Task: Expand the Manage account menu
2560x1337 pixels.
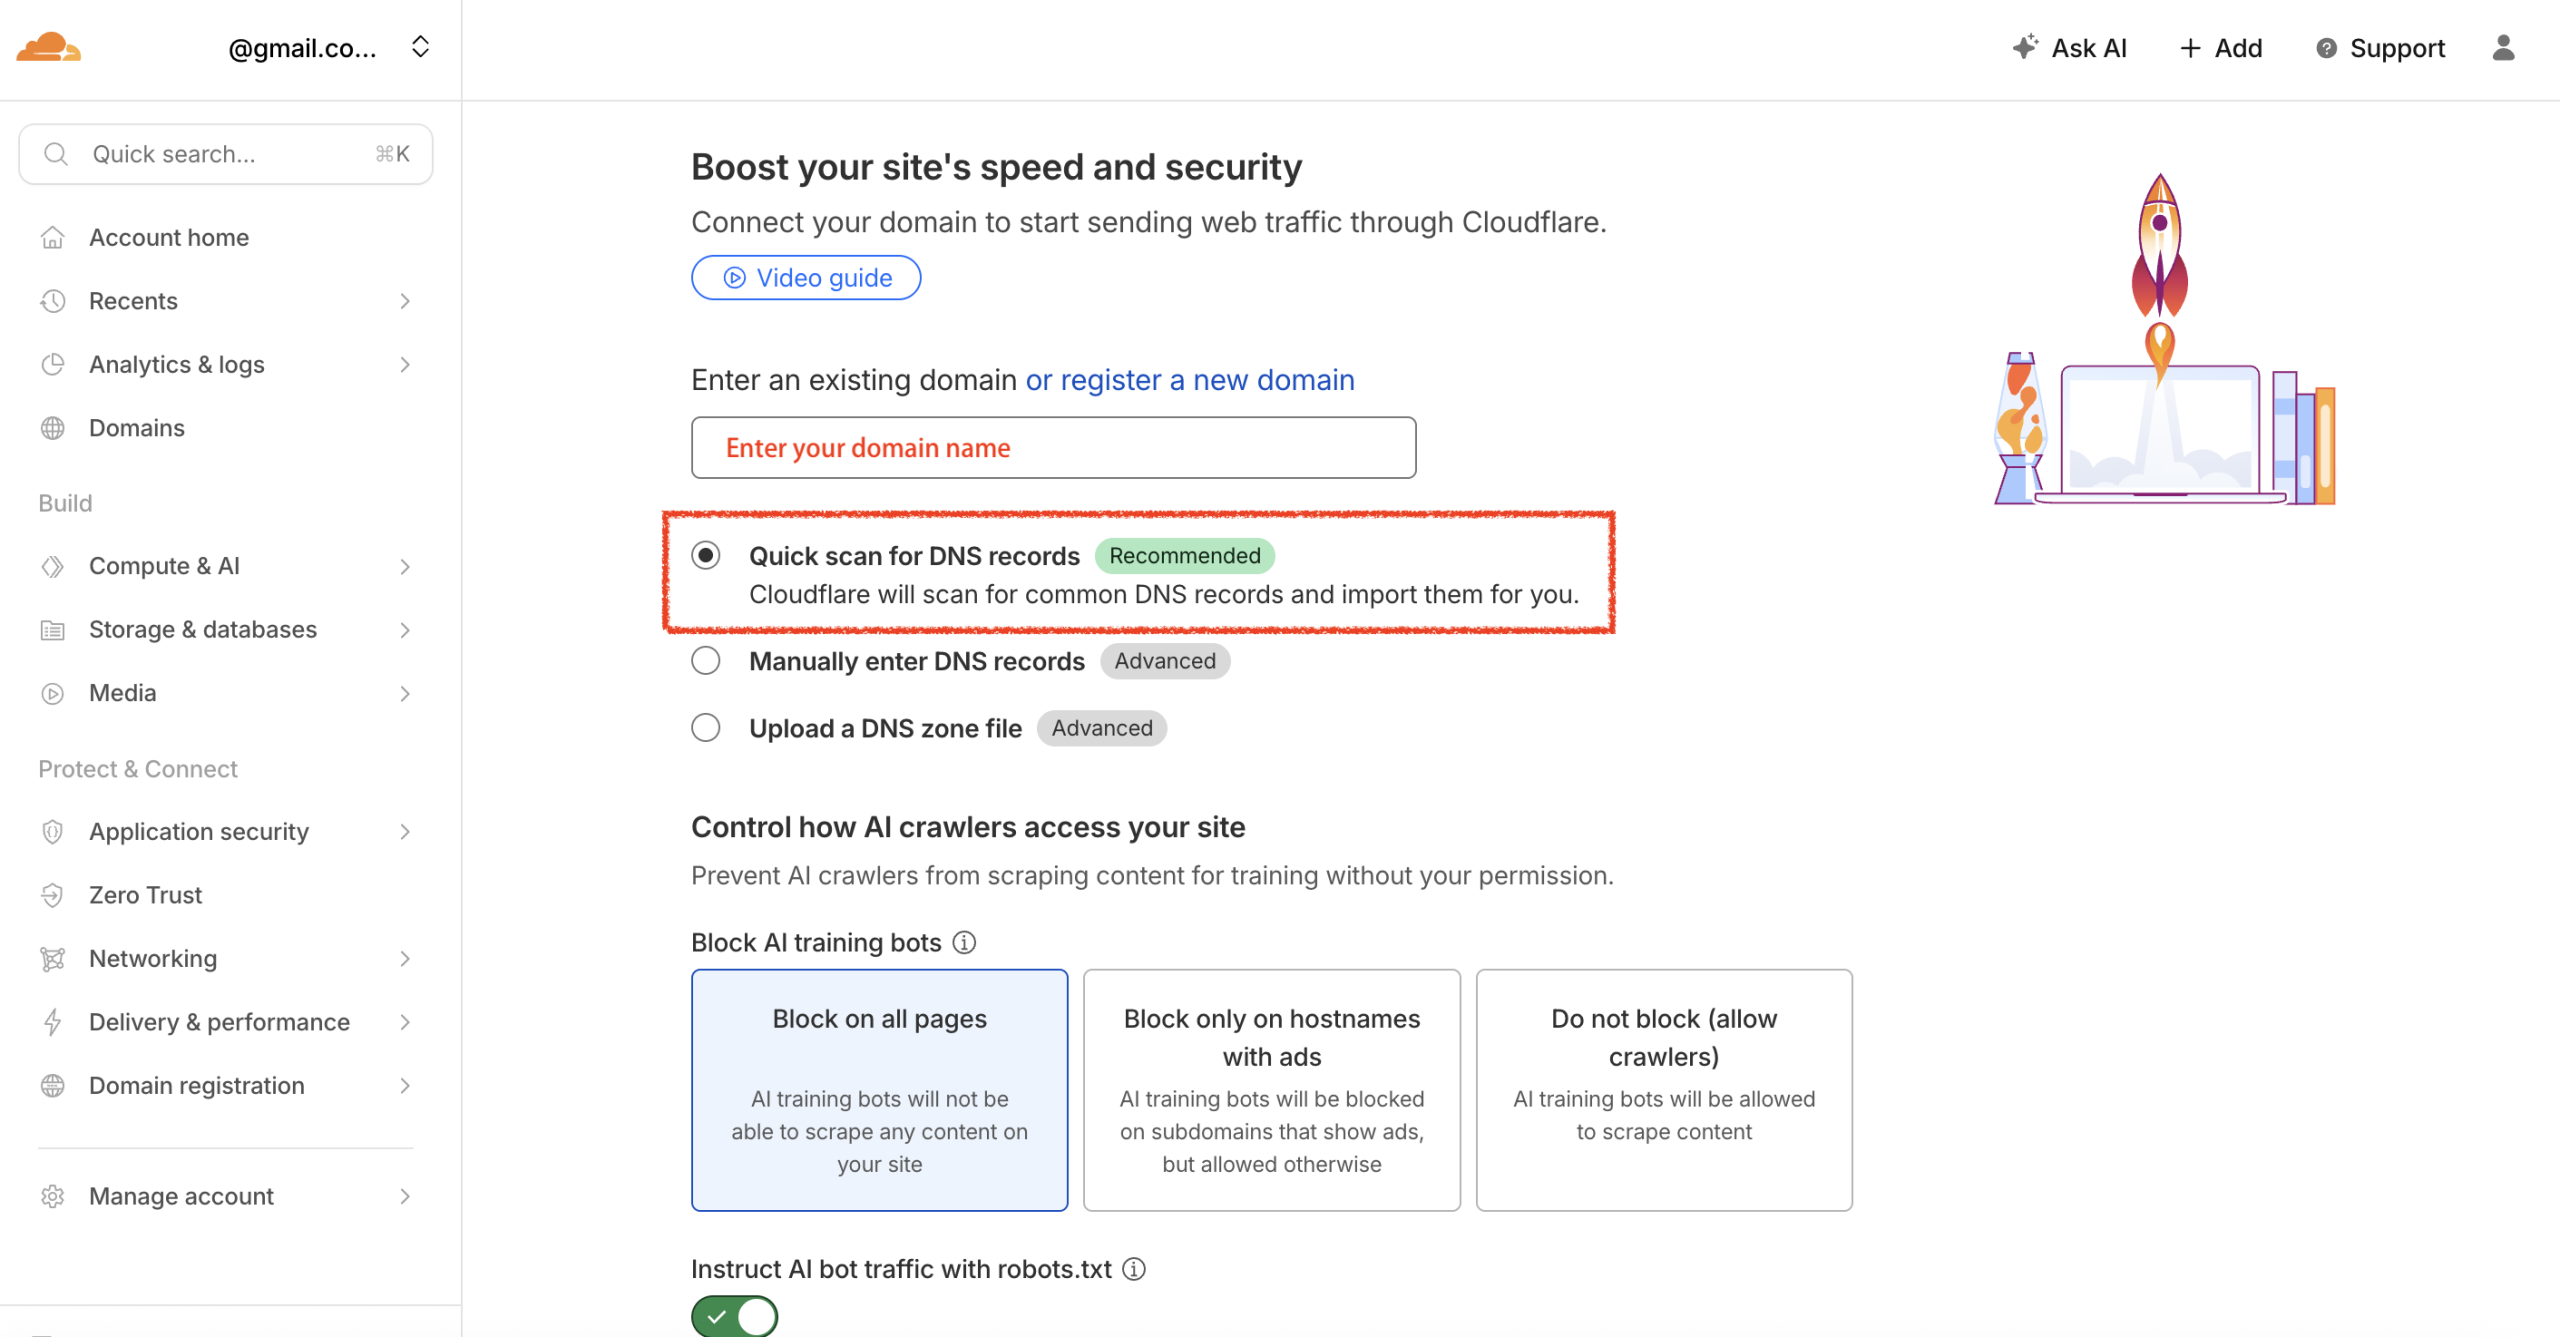Action: [404, 1196]
